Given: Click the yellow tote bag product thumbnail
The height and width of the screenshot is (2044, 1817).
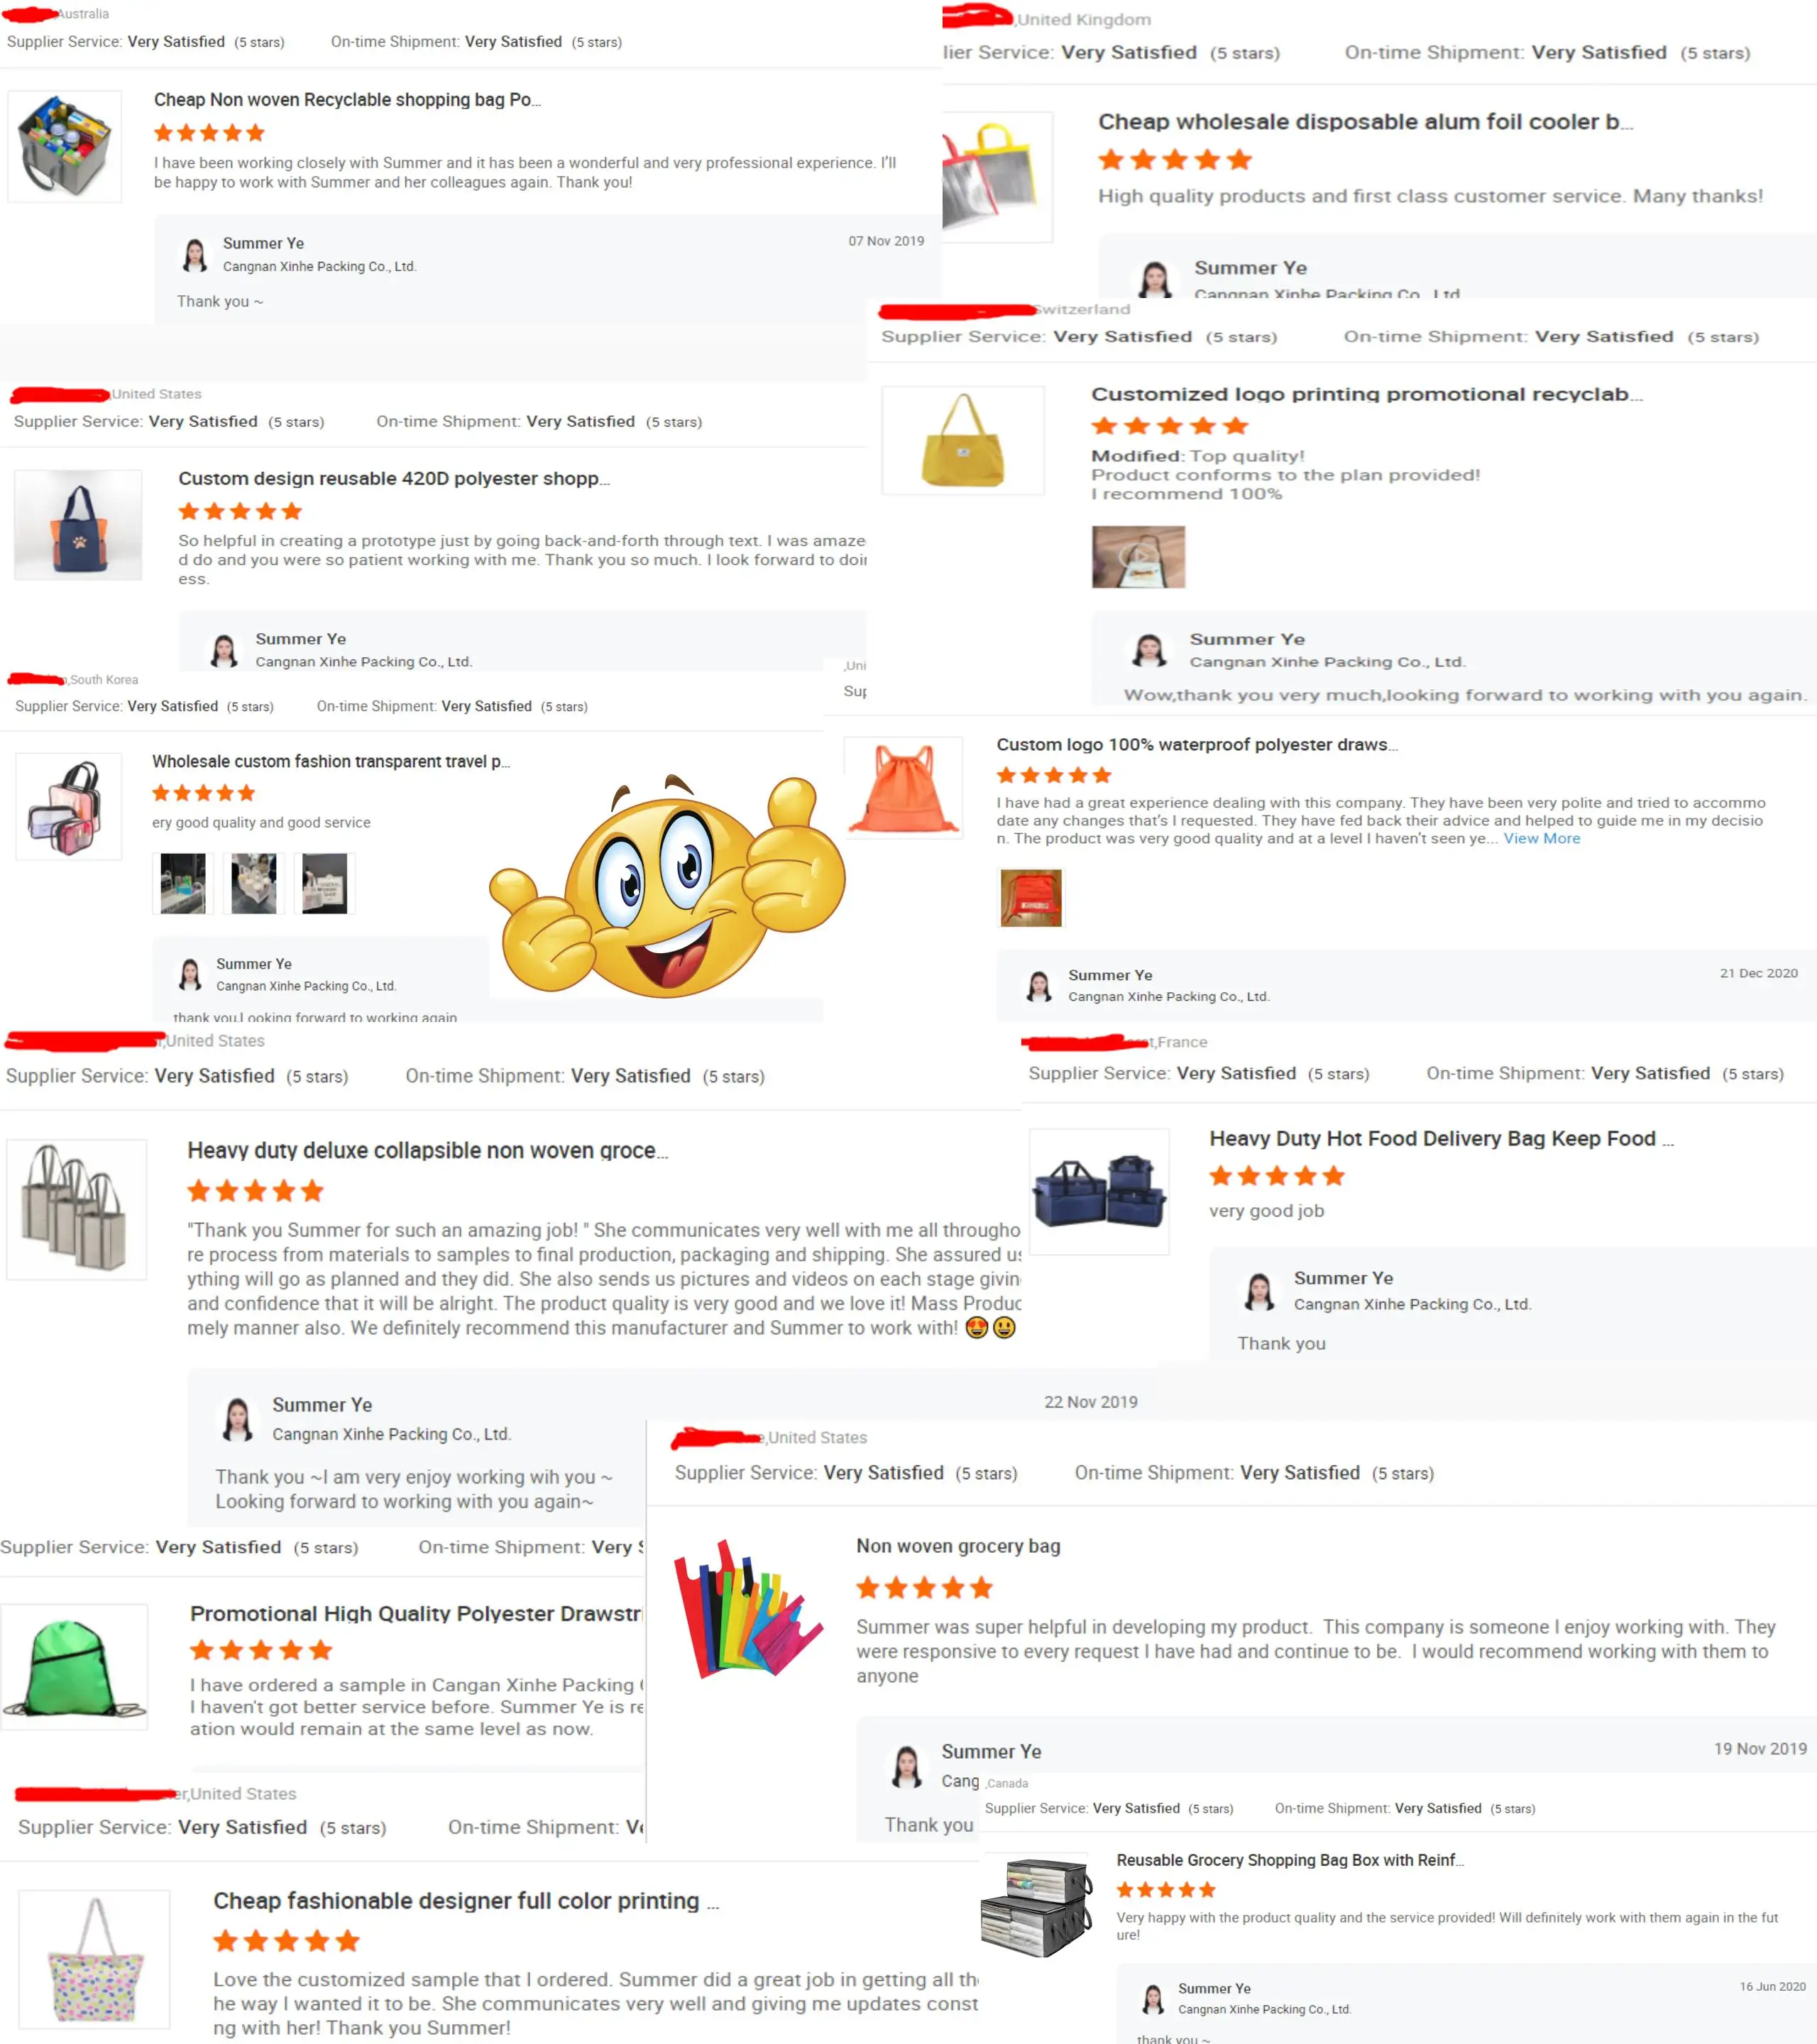Looking at the screenshot, I should coord(963,440).
